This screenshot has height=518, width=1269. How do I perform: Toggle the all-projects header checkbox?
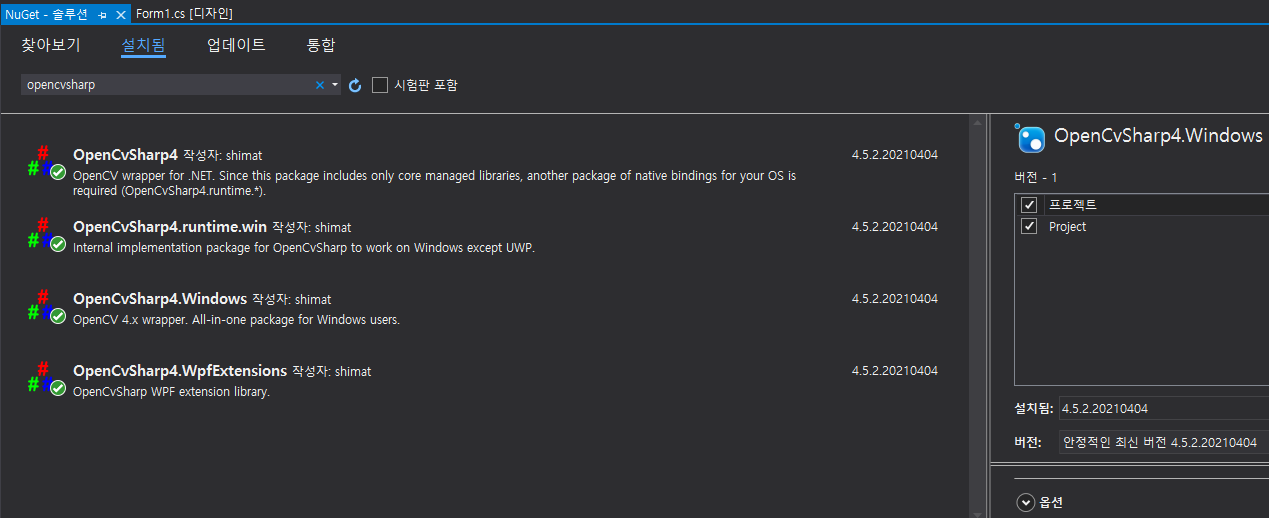tap(1029, 205)
